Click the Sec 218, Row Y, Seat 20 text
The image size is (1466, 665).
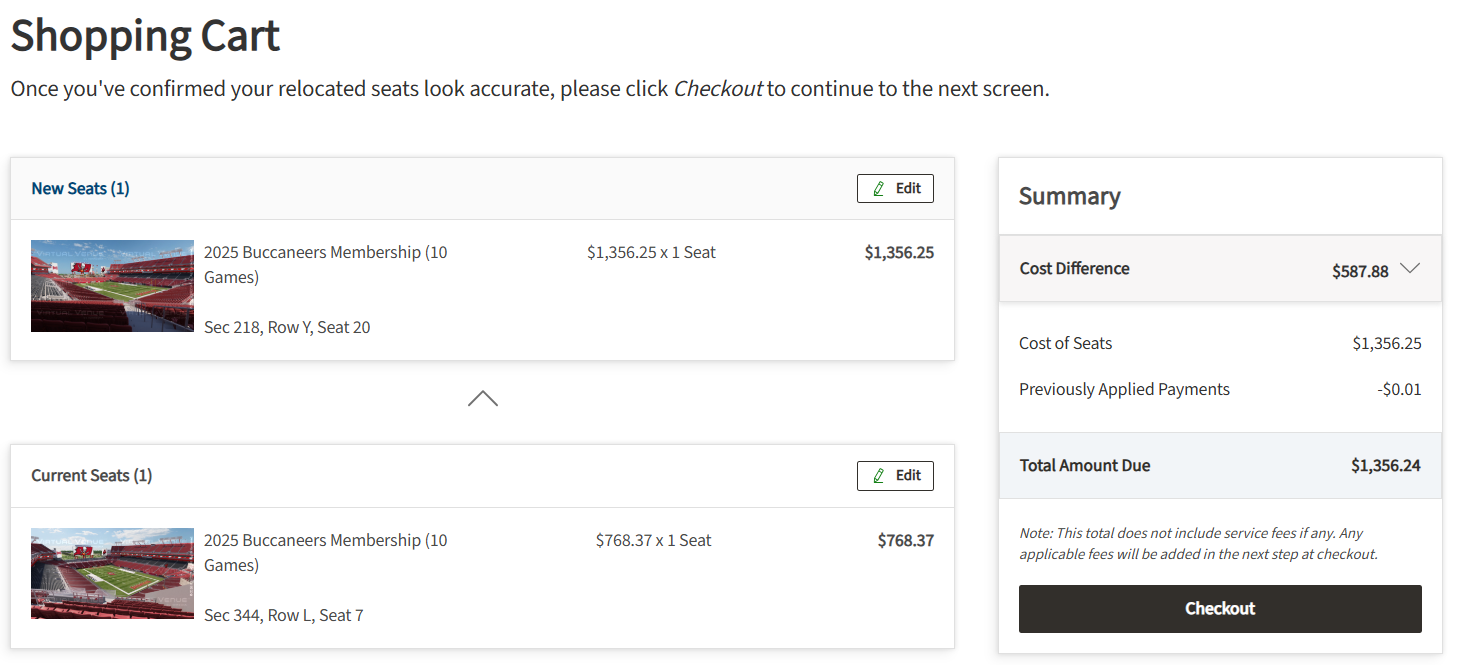tap(287, 327)
